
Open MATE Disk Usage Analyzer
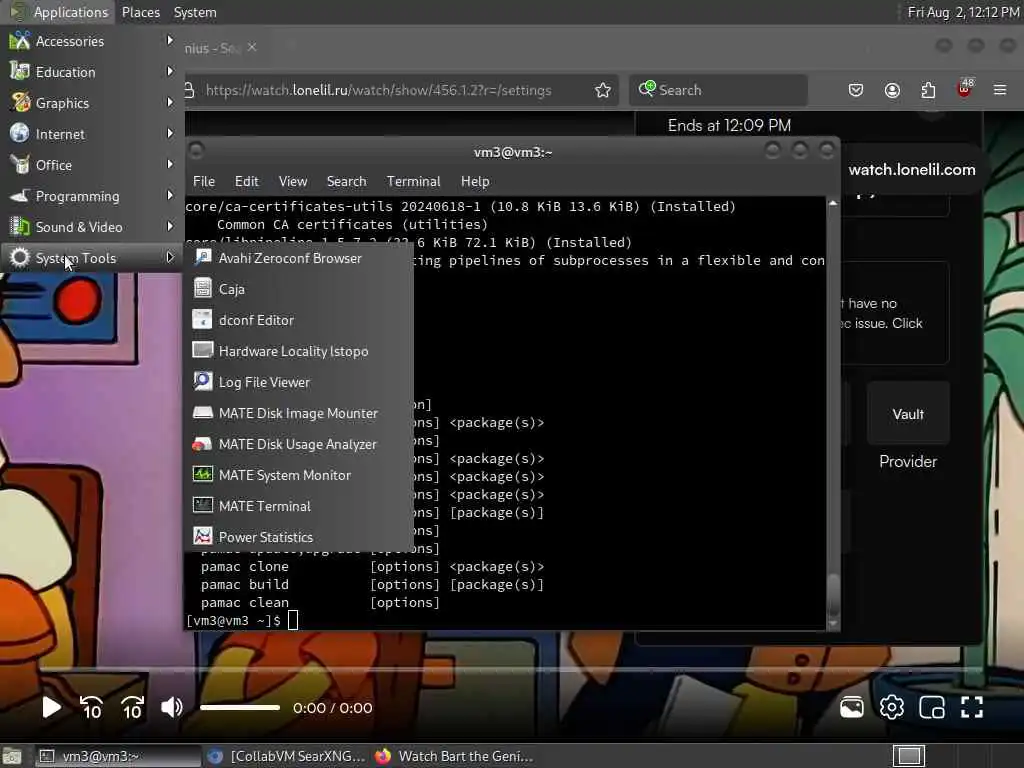click(299, 444)
